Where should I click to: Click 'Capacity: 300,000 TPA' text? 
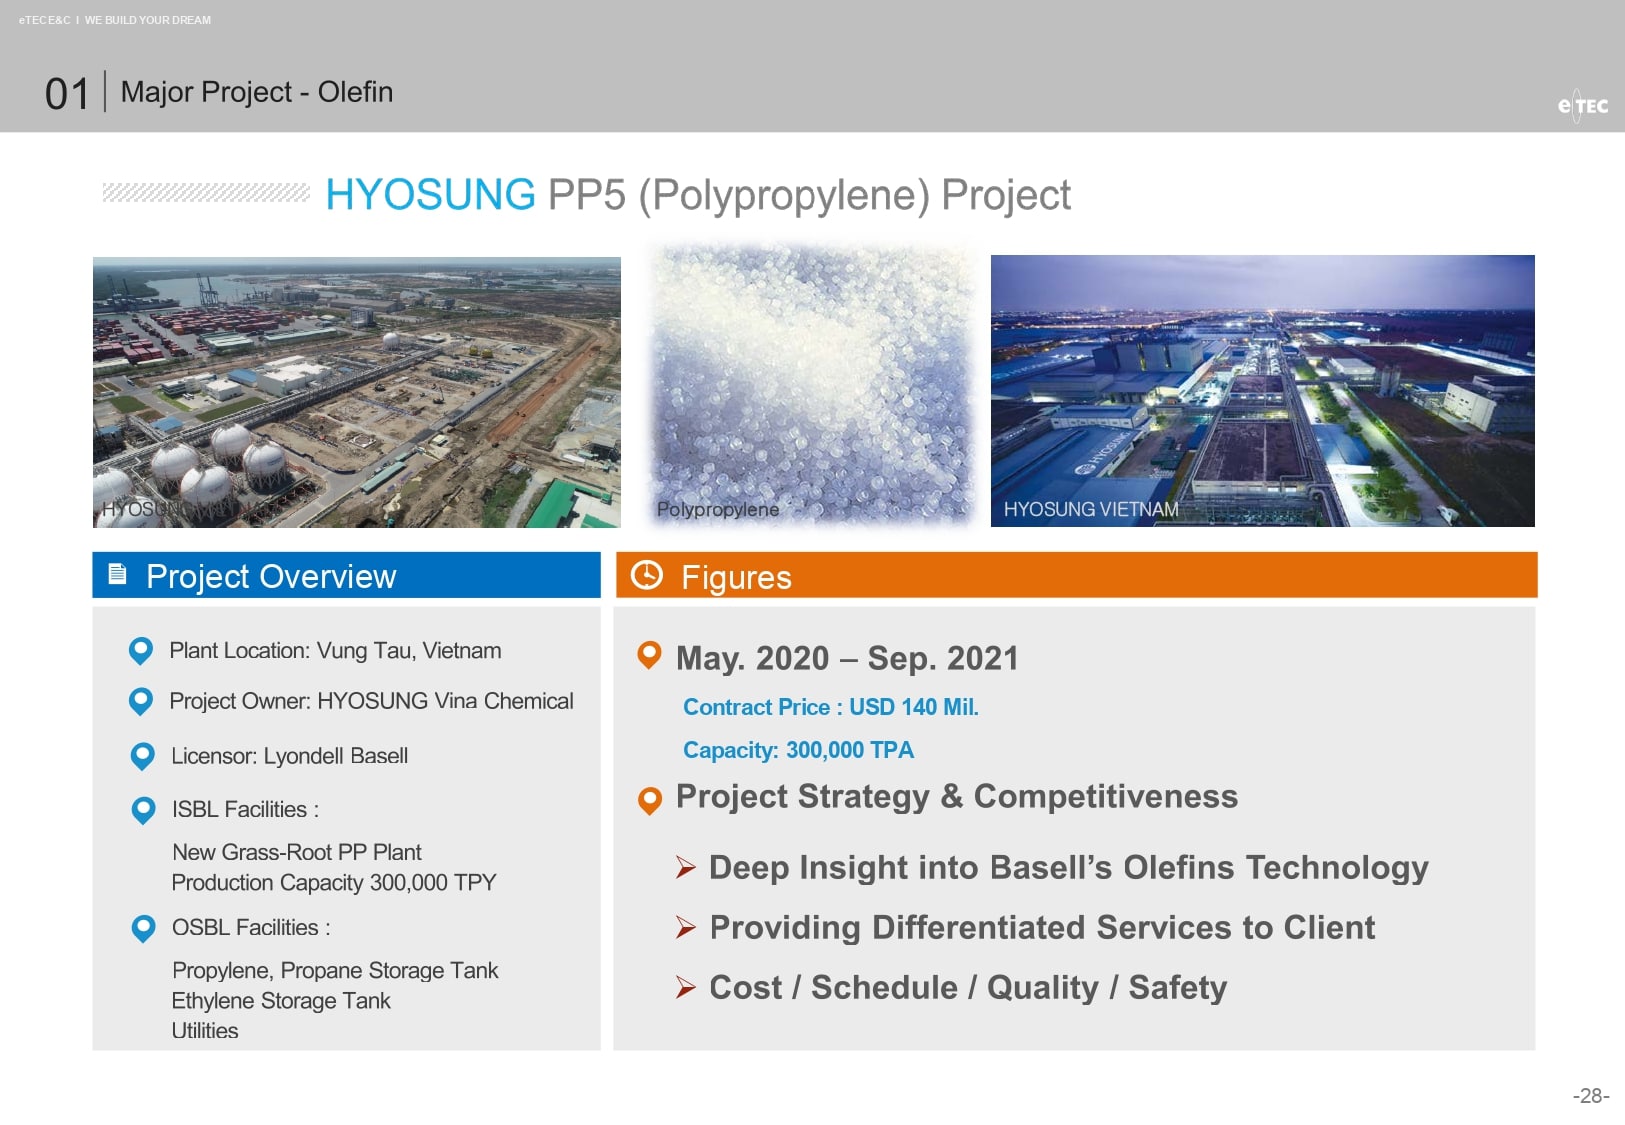(798, 750)
